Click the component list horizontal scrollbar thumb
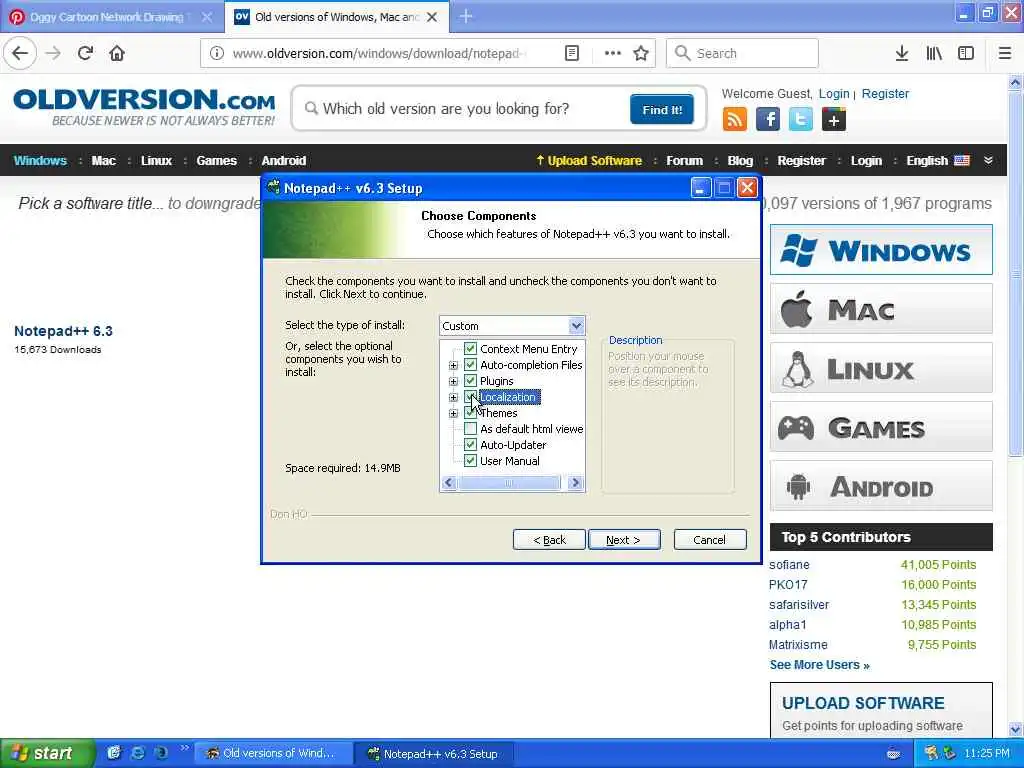 coord(509,483)
